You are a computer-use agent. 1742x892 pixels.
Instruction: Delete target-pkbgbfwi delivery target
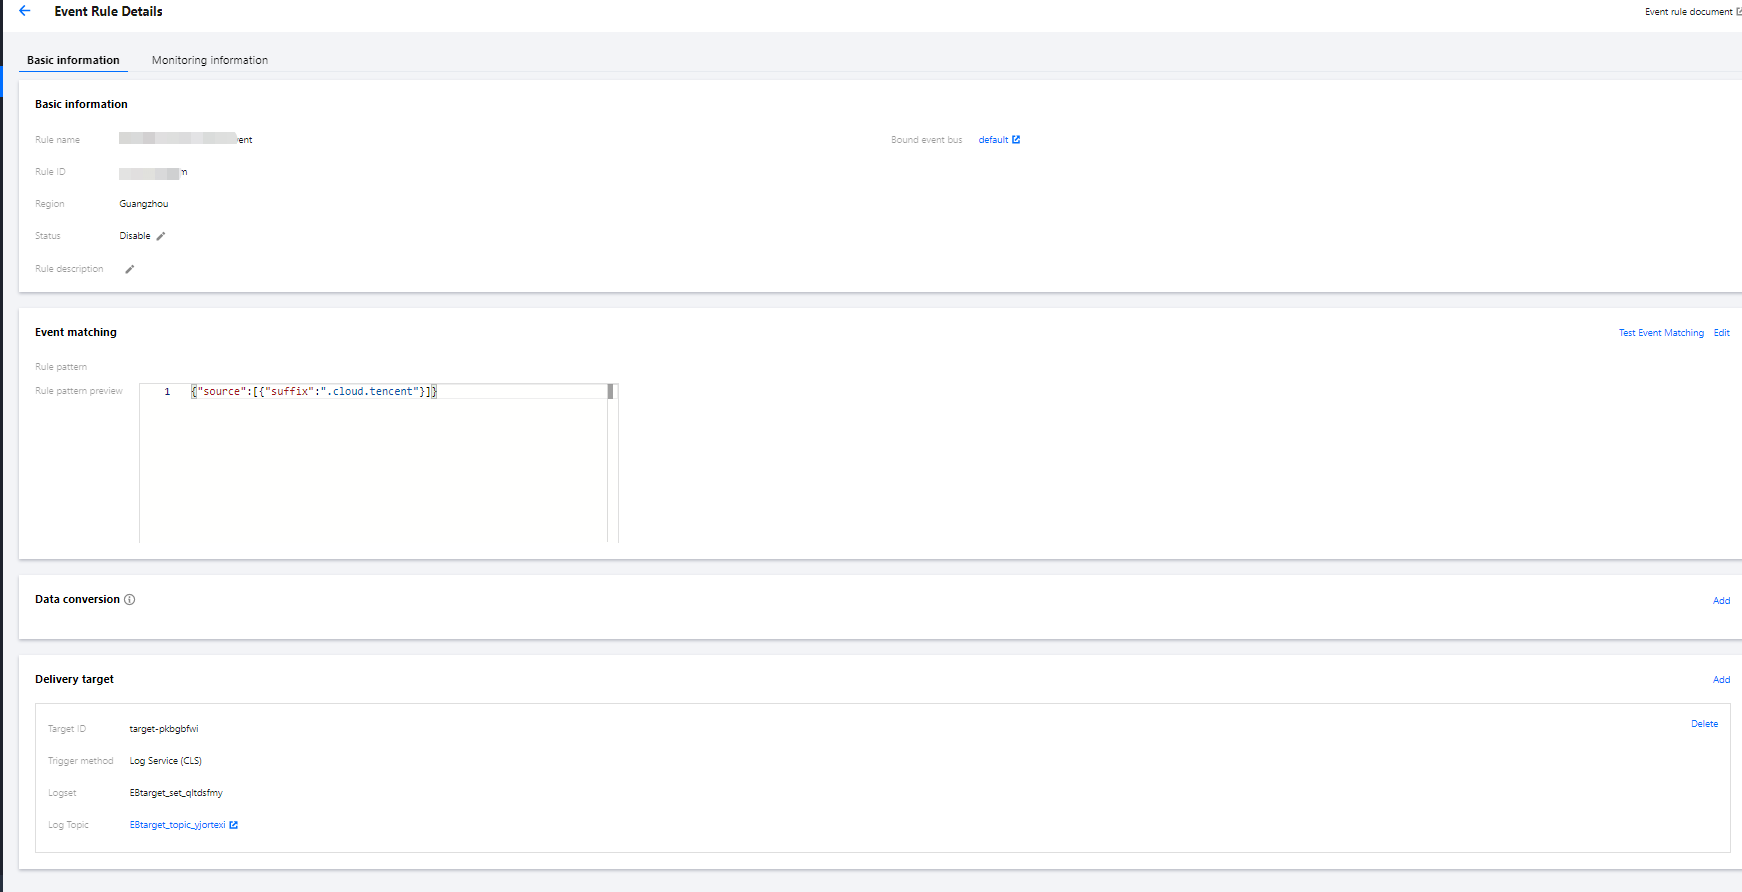tap(1704, 724)
